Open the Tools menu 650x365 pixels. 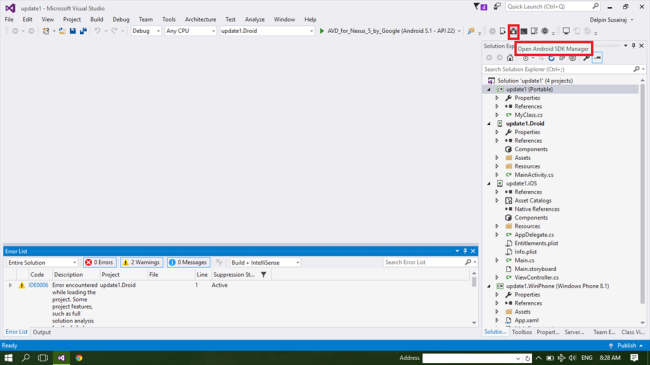click(x=169, y=19)
